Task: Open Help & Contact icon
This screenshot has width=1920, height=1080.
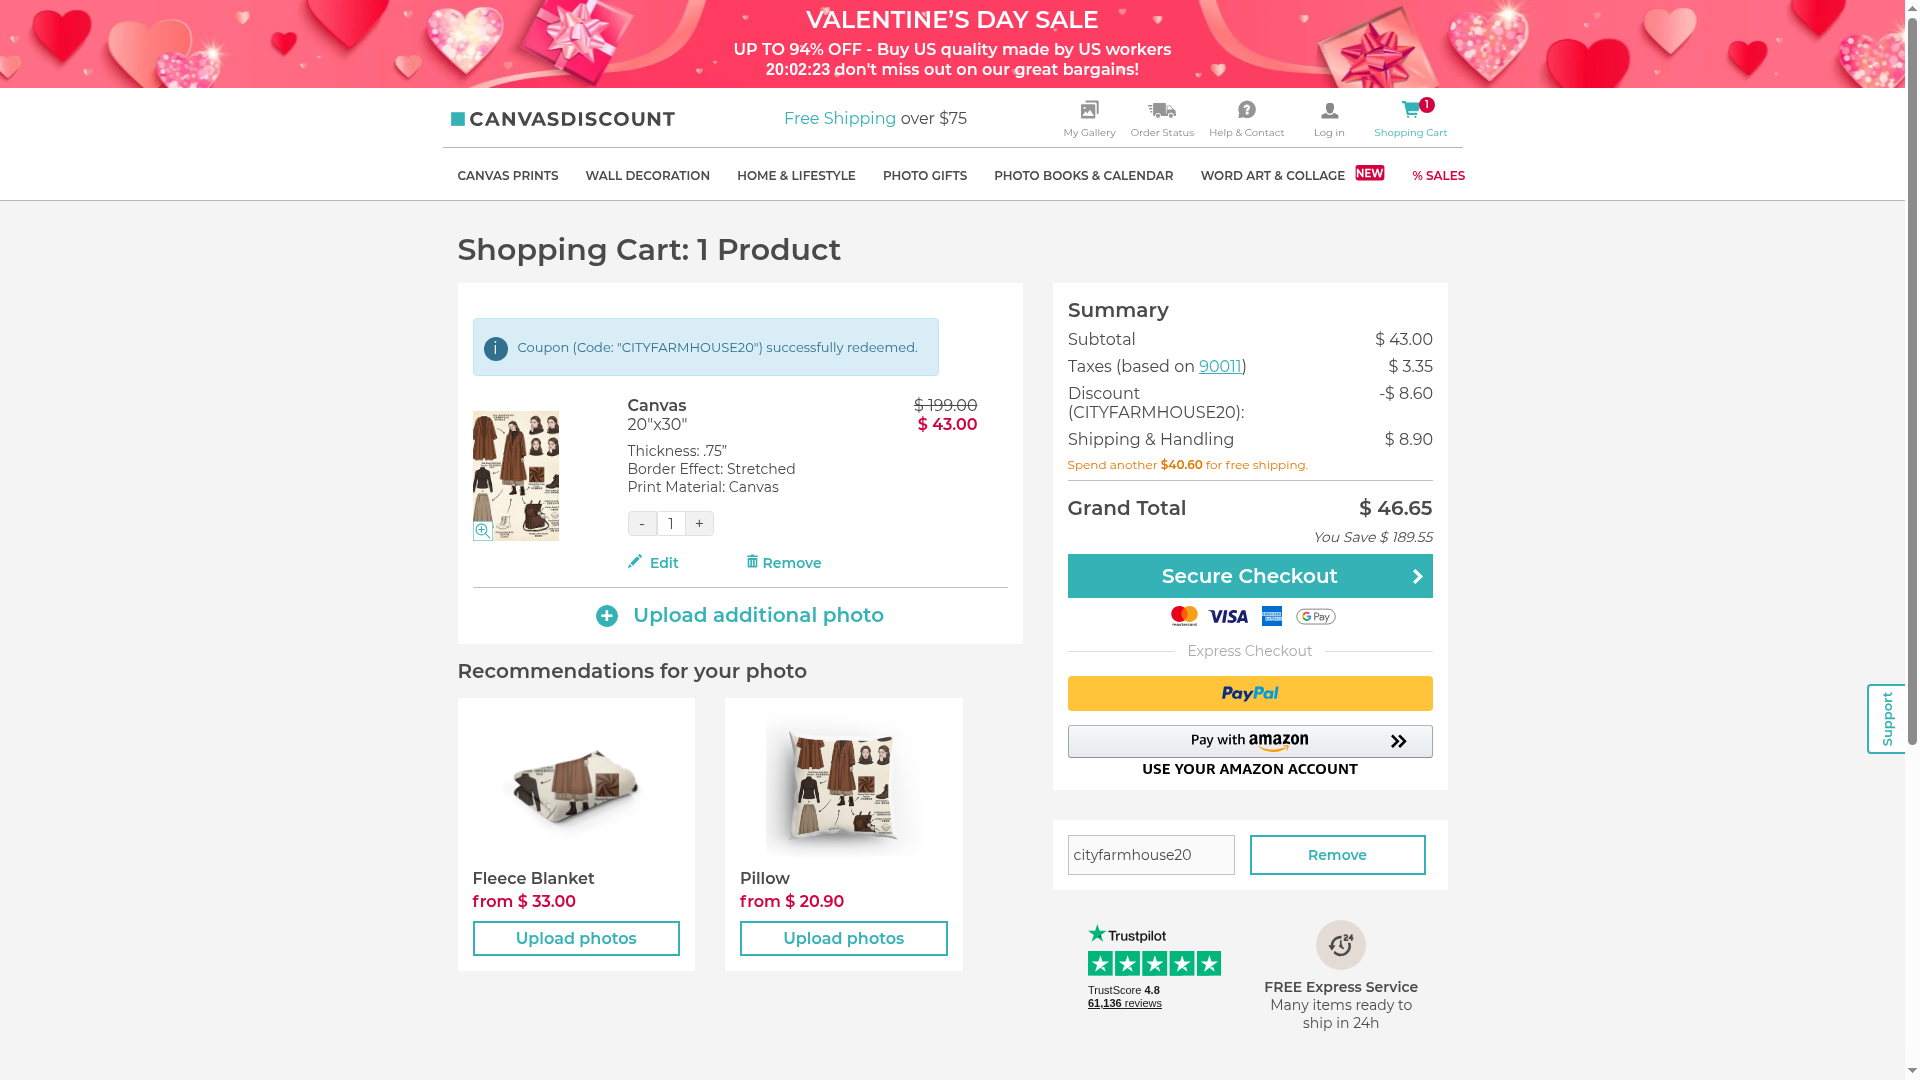Action: click(x=1246, y=110)
